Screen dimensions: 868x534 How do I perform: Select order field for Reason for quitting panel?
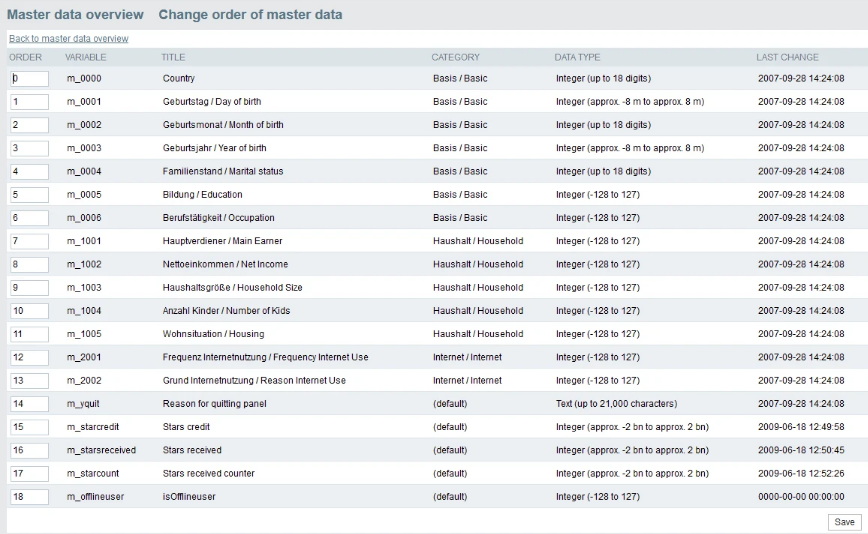[x=29, y=404]
